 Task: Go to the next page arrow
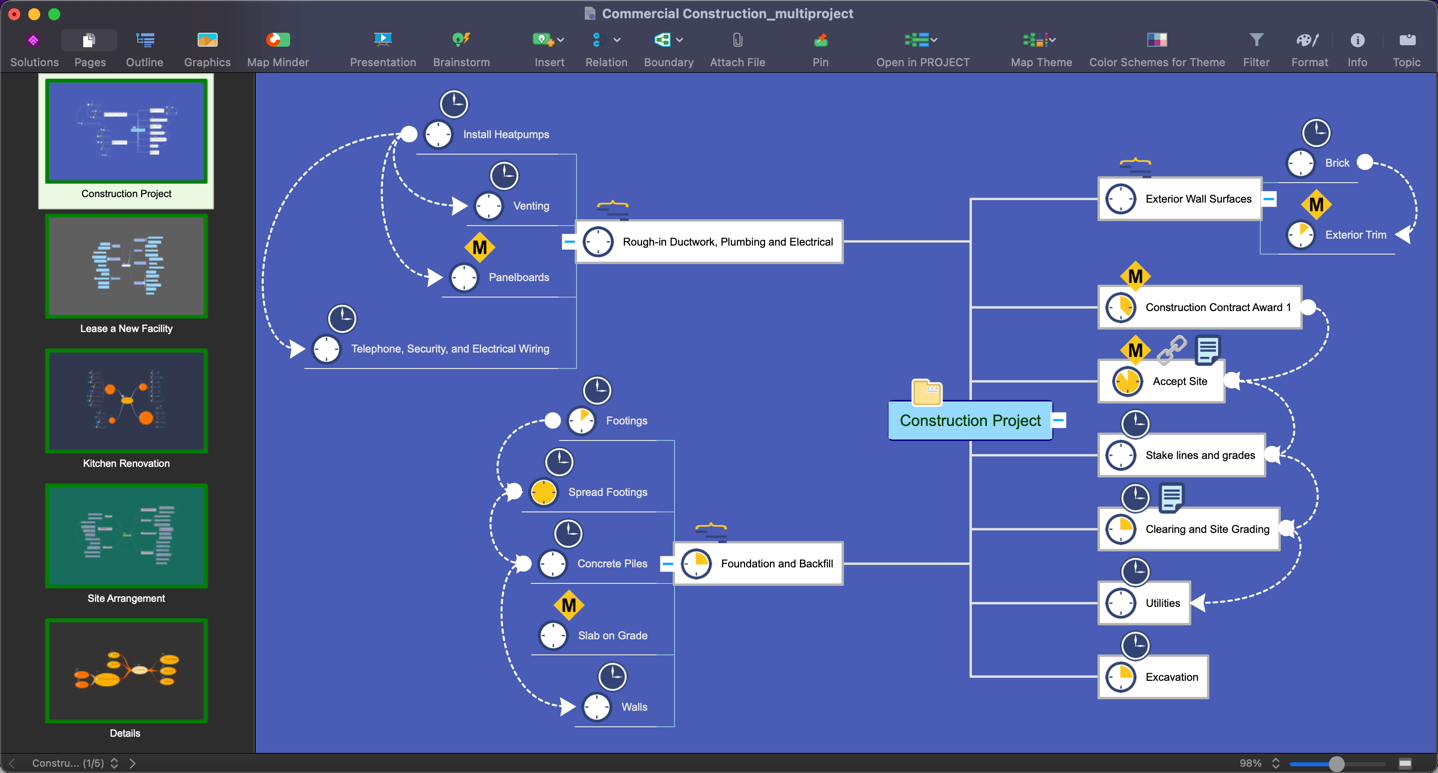tap(132, 763)
